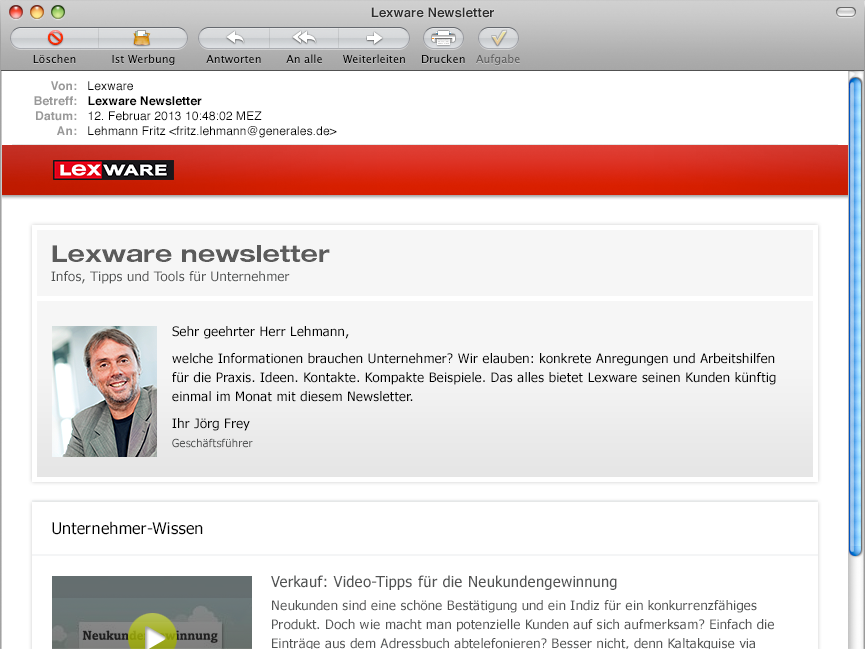The image size is (865, 649).
Task: Click the date 12. Februar 2013 10:48:02 MEZ
Action: (x=174, y=116)
